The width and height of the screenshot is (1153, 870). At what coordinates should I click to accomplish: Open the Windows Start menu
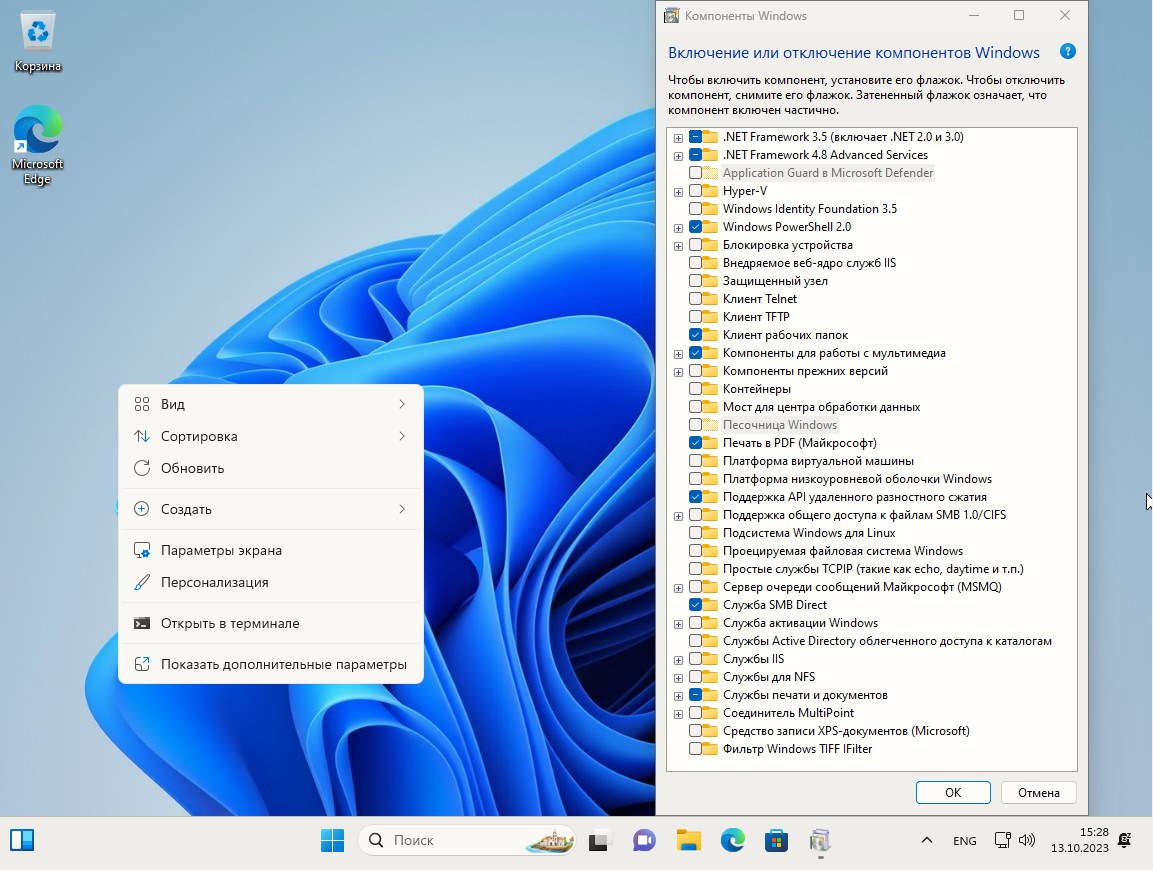pyautogui.click(x=332, y=840)
